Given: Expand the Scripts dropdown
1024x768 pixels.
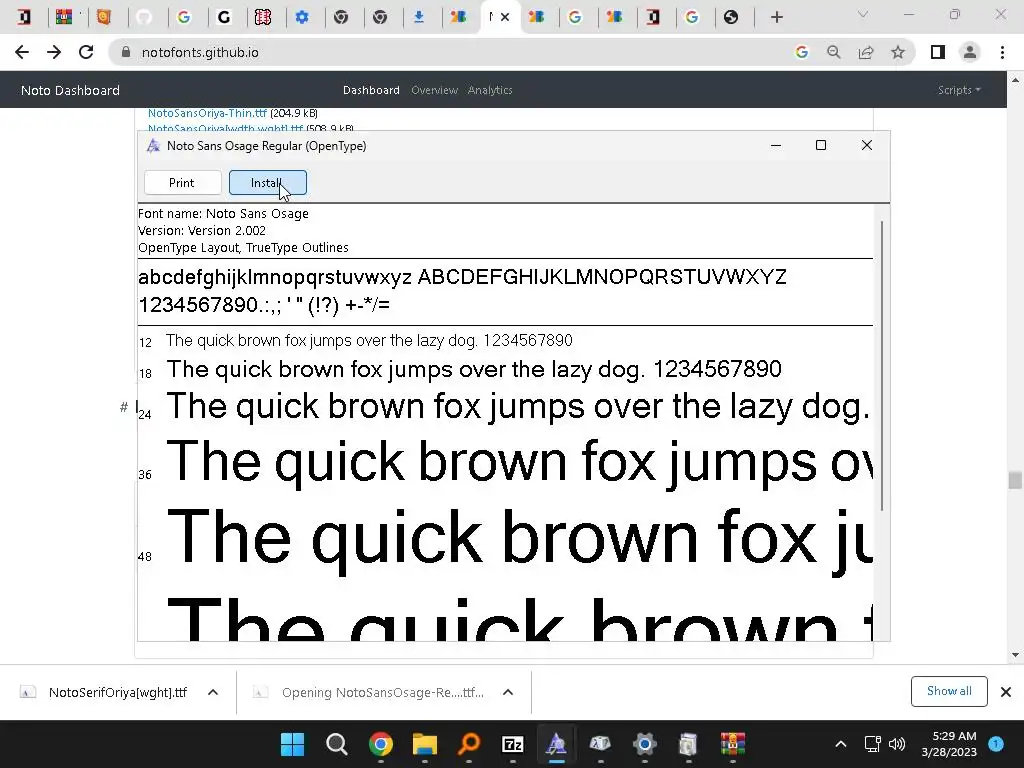Looking at the screenshot, I should pos(959,90).
